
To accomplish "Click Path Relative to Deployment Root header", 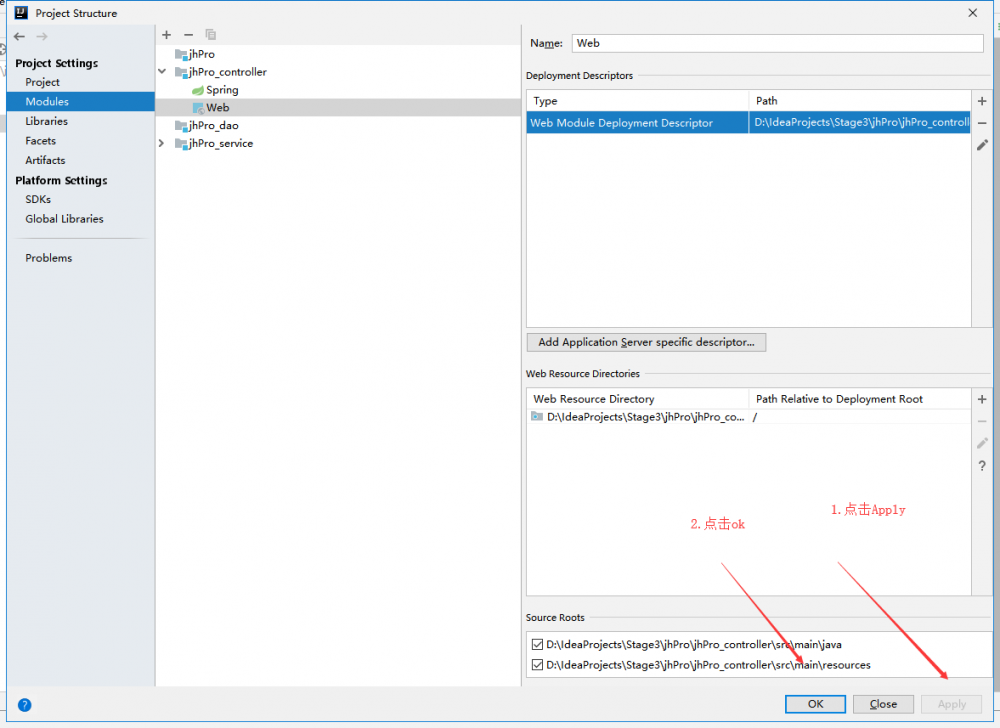I will tap(860, 399).
